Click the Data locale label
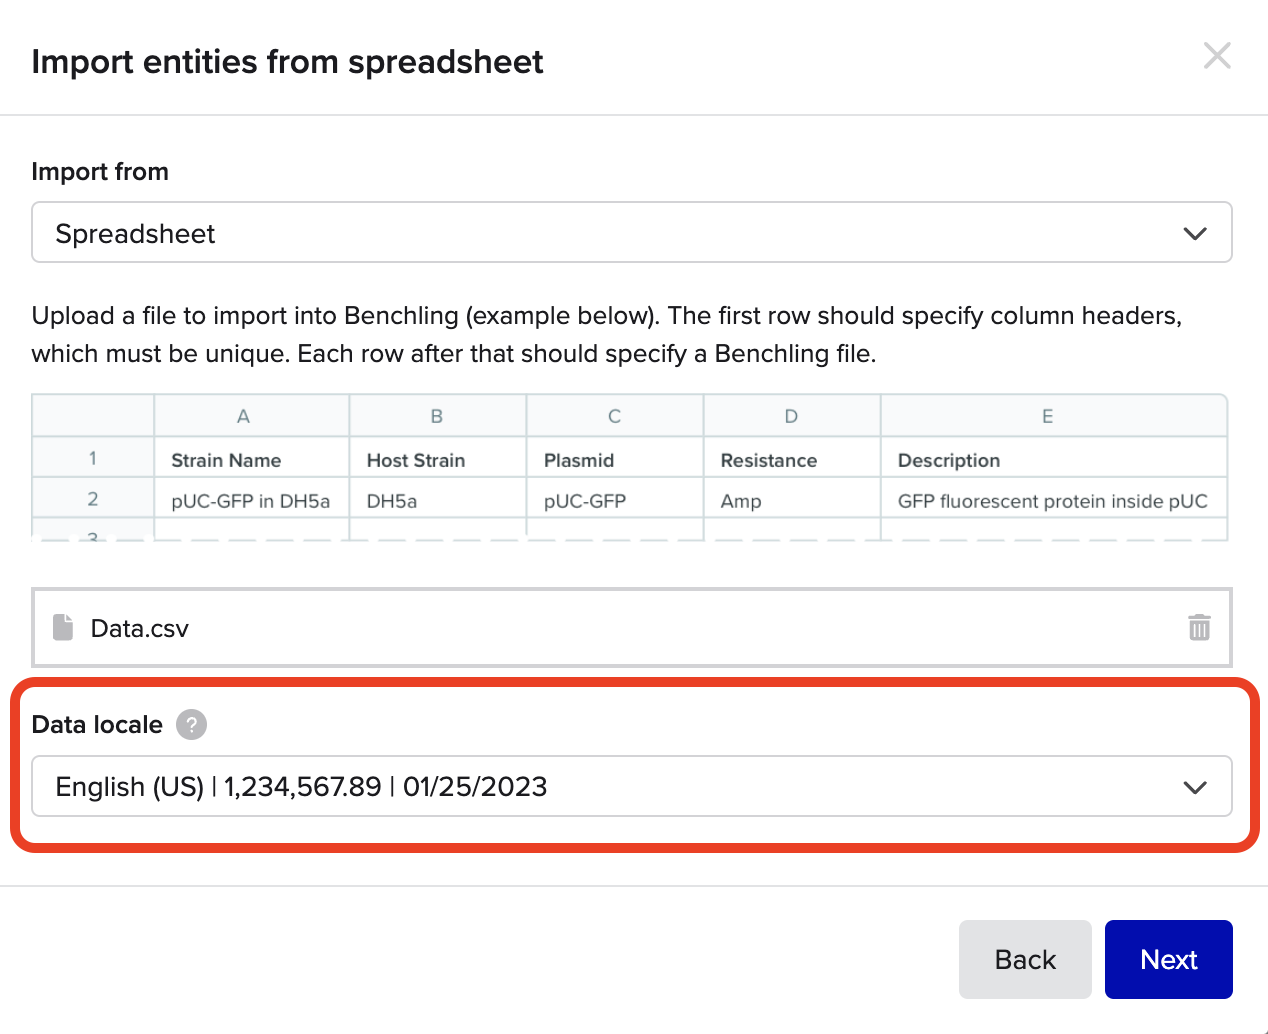The width and height of the screenshot is (1268, 1034). click(97, 724)
